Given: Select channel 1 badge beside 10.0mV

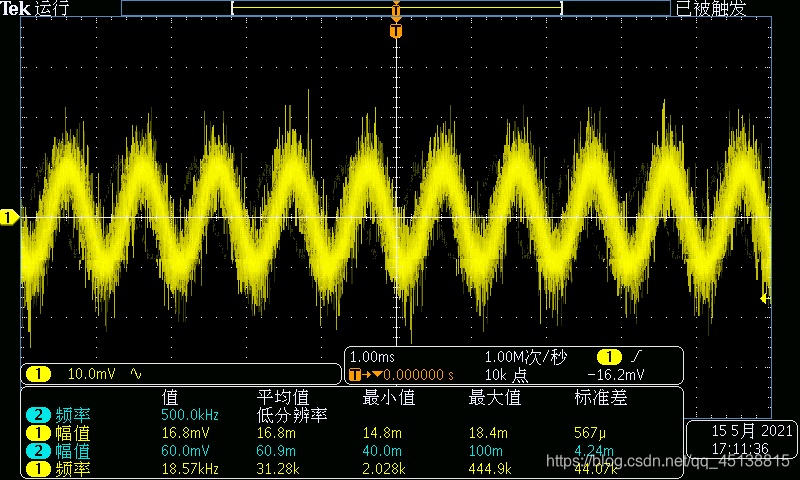Looking at the screenshot, I should (x=39, y=374).
